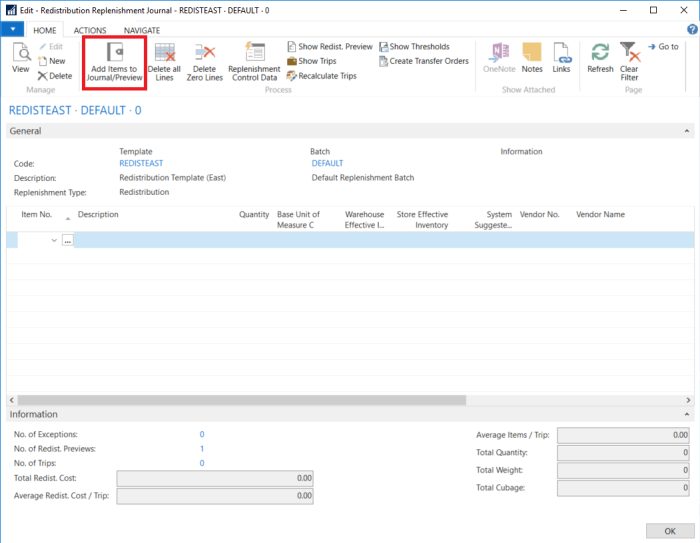Show Redist. Preview from ribbon
This screenshot has height=543, width=700.
[329, 47]
